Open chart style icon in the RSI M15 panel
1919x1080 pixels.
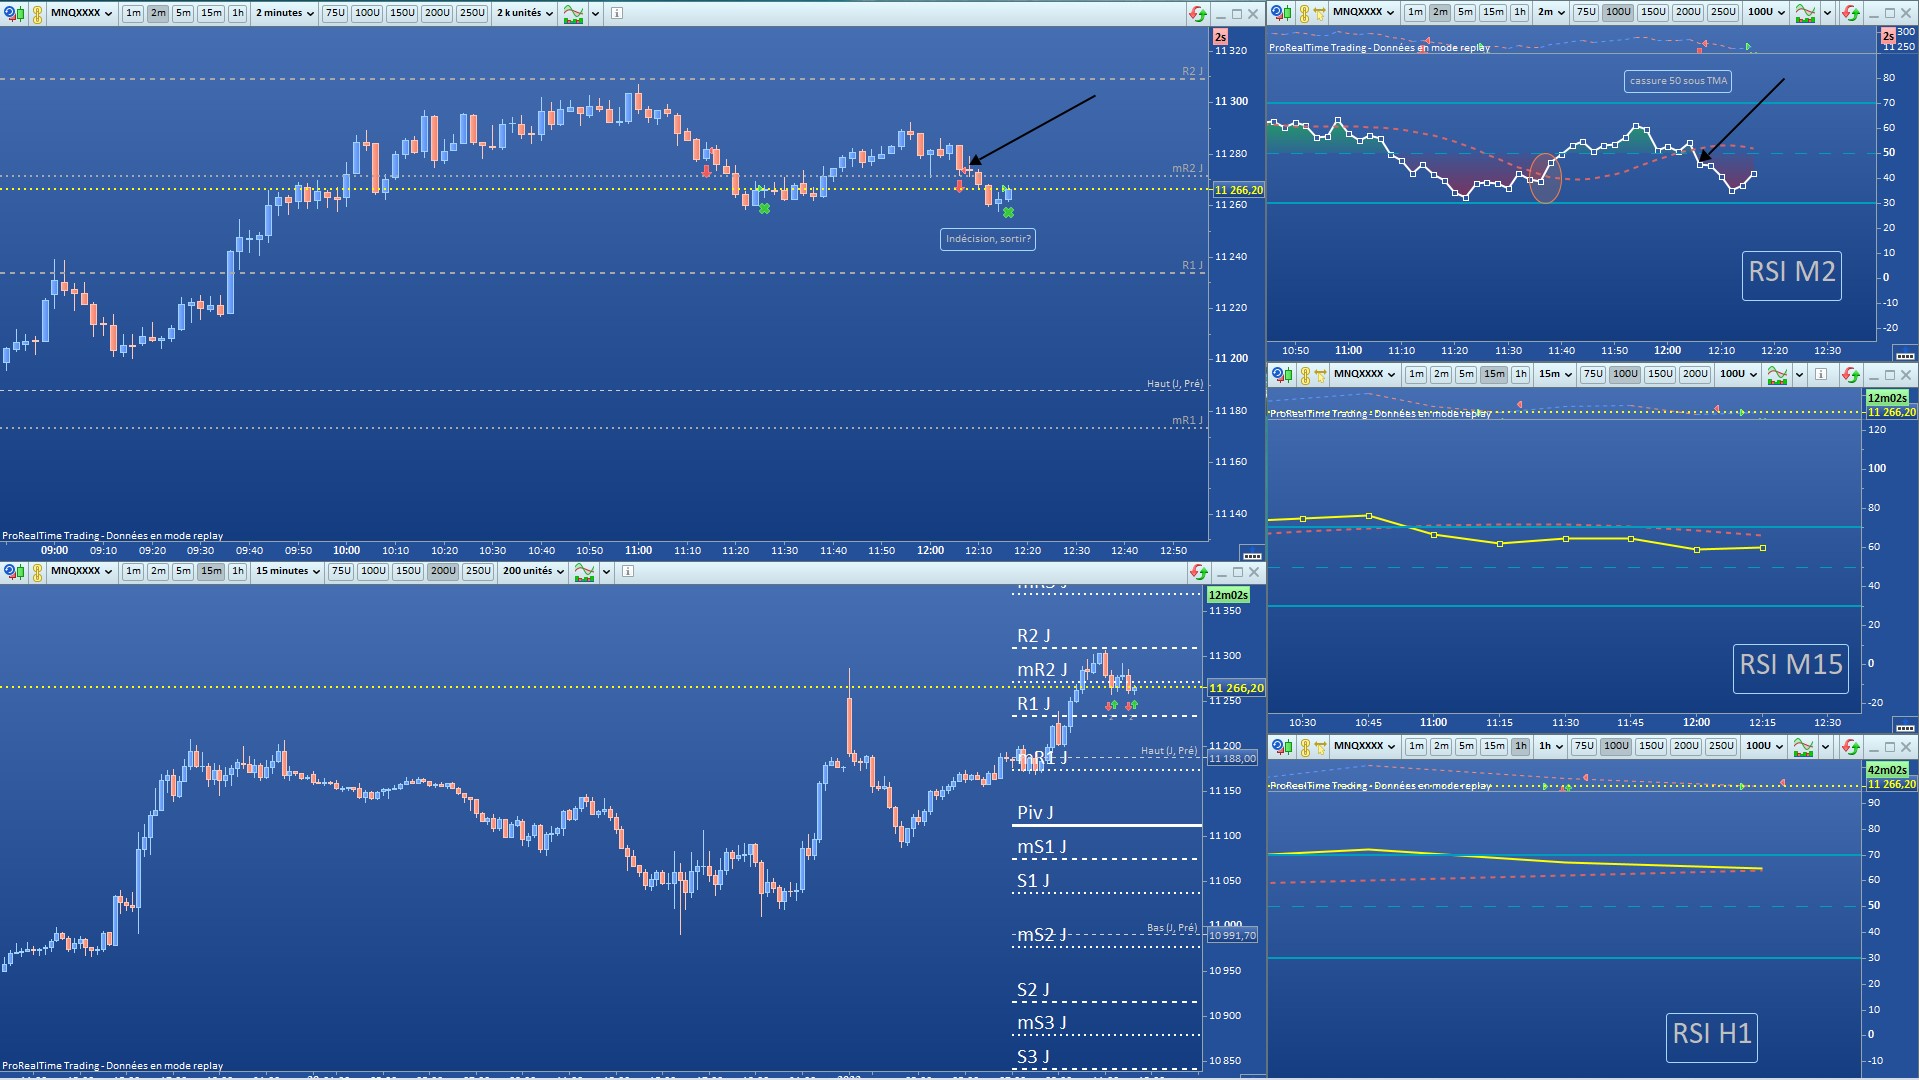pyautogui.click(x=1280, y=374)
